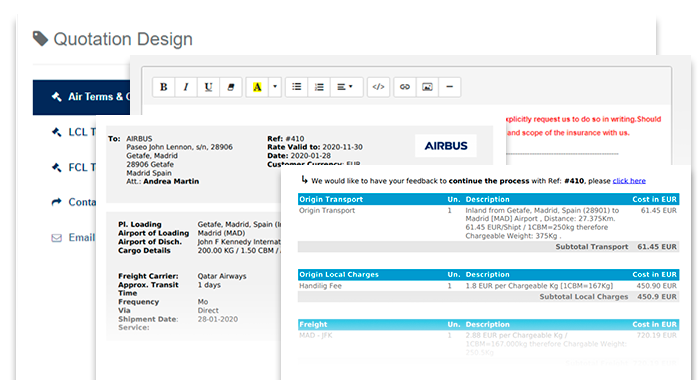The width and height of the screenshot is (700, 380).
Task: Click the eraser clear-formatting icon
Action: coord(230,87)
